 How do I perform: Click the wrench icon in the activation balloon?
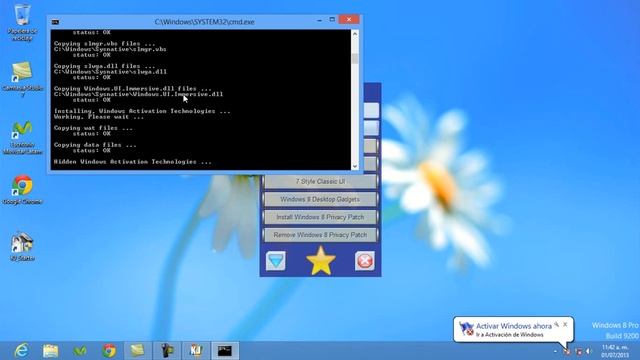pos(556,324)
